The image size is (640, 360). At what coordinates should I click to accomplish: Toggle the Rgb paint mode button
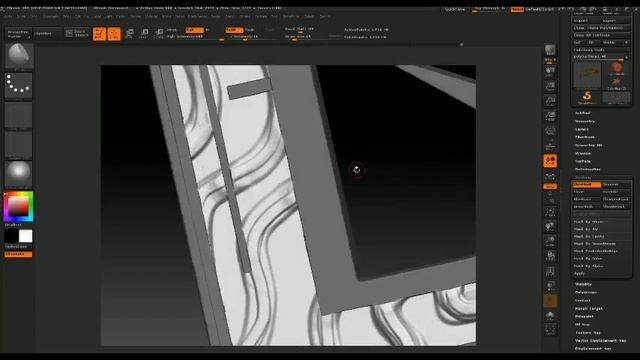[194, 30]
